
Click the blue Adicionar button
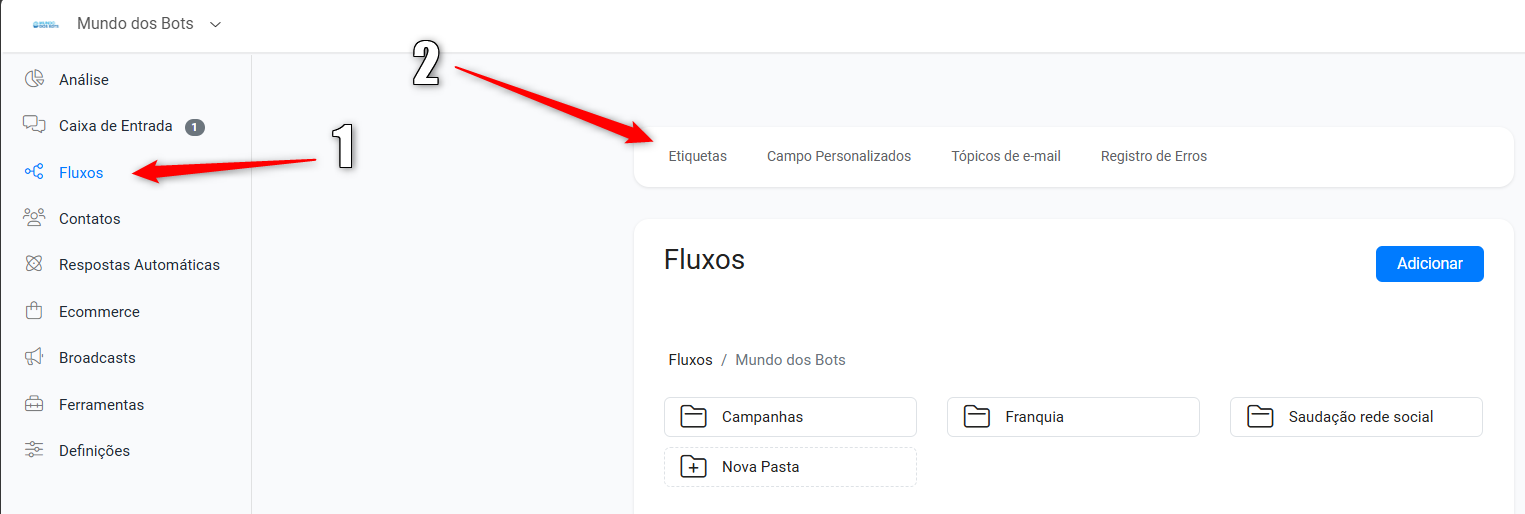coord(1430,264)
